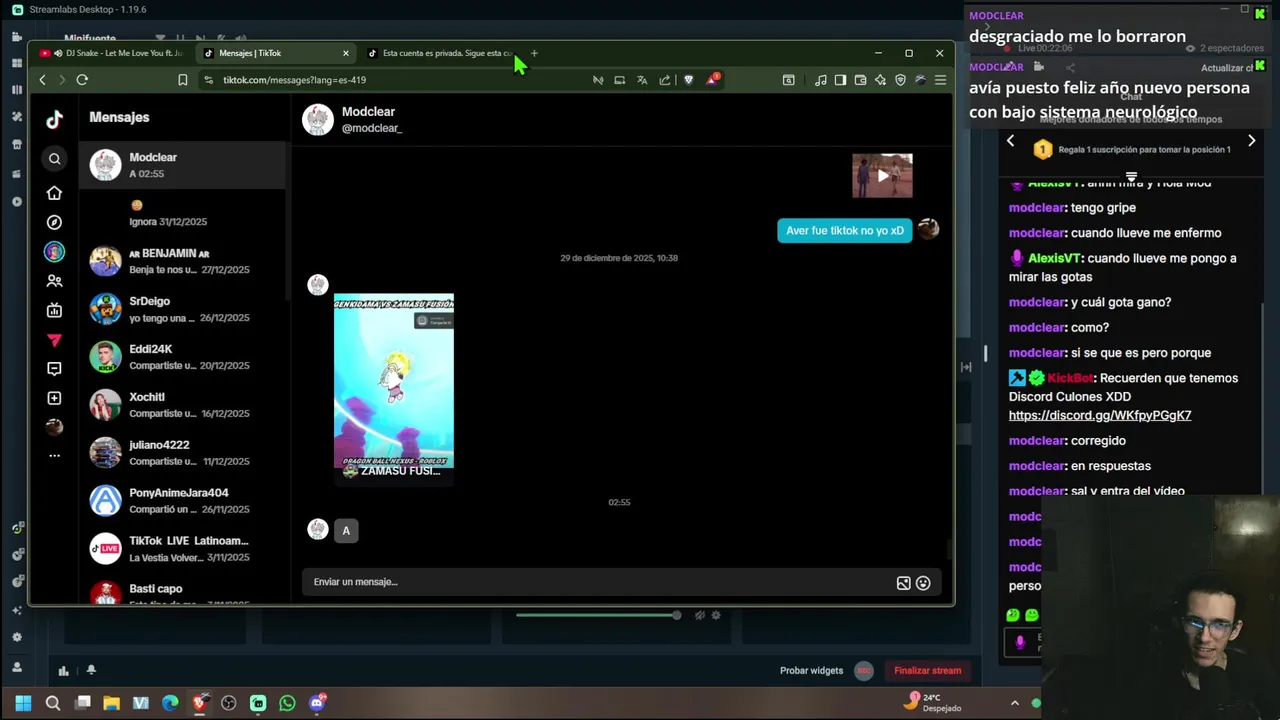Open the More (three dots) menu in TikTok
The height and width of the screenshot is (720, 1280).
tap(55, 455)
